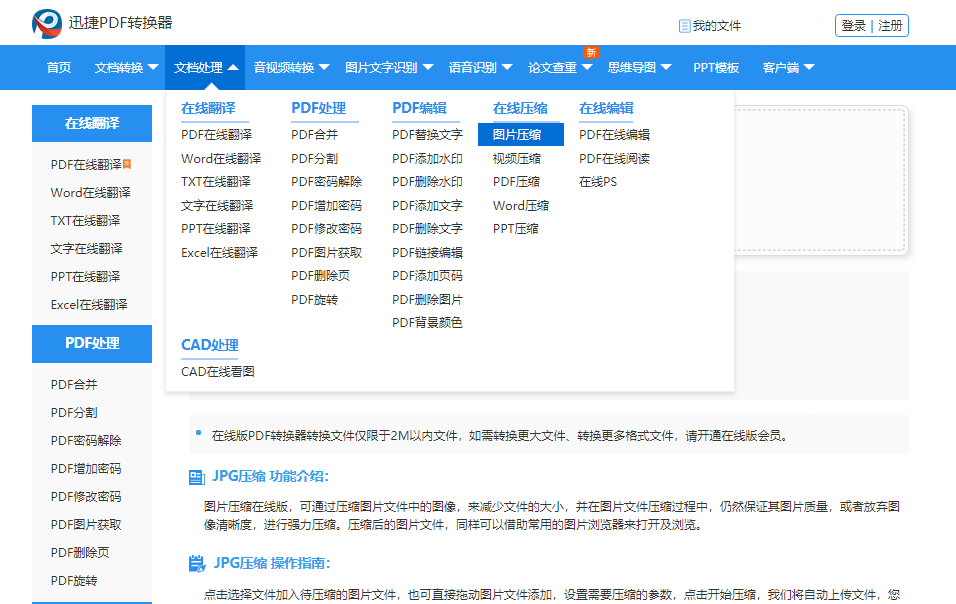Image resolution: width=956 pixels, height=604 pixels.
Task: Click PDF修改密码 in the dropdown menu
Action: (326, 229)
